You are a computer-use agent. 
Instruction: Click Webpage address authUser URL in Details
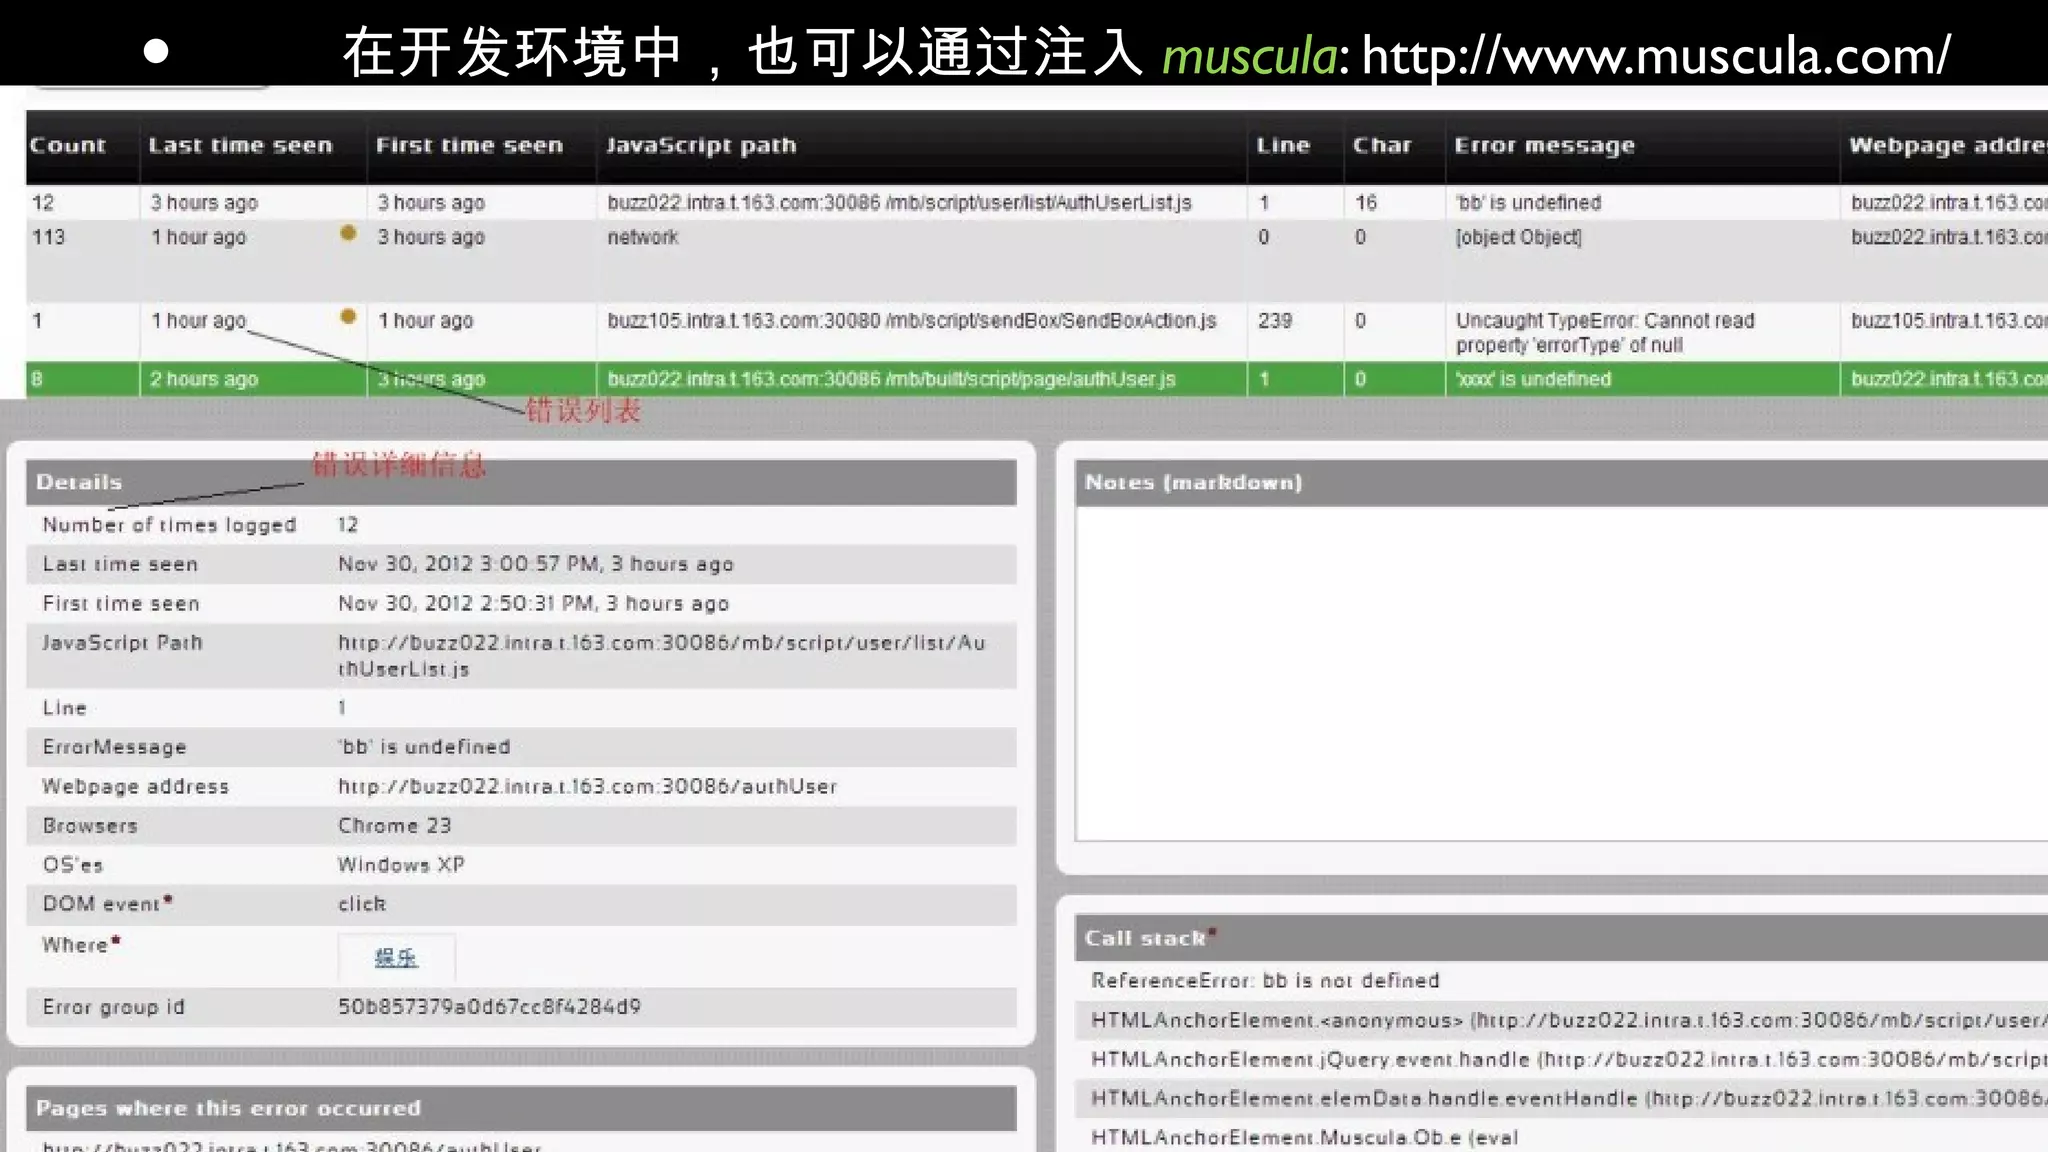587,787
